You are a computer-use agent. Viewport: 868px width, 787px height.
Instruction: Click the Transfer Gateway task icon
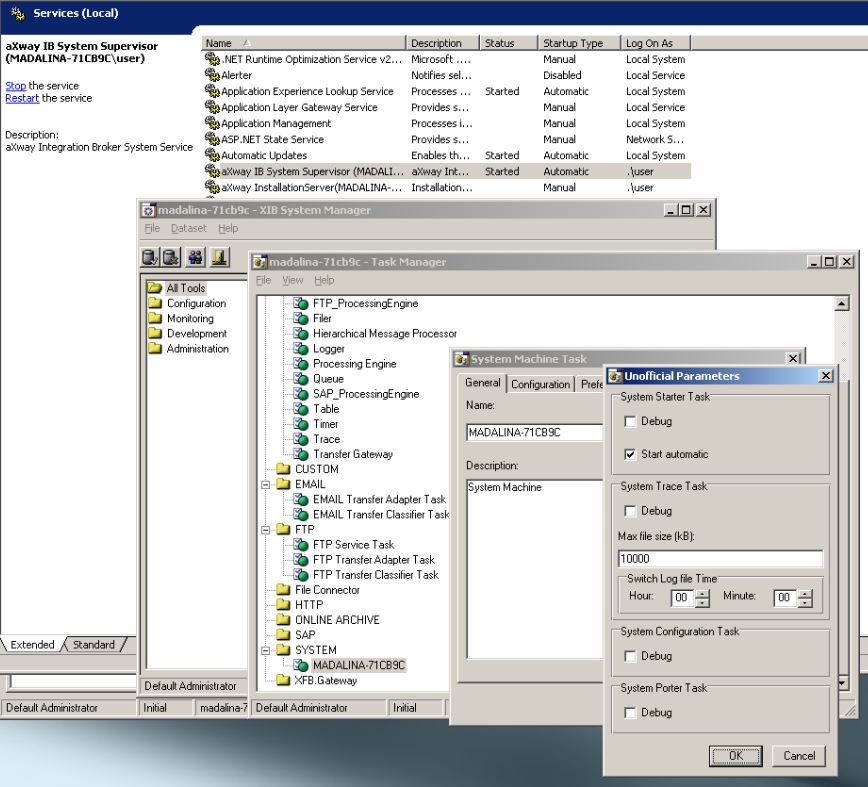point(300,454)
